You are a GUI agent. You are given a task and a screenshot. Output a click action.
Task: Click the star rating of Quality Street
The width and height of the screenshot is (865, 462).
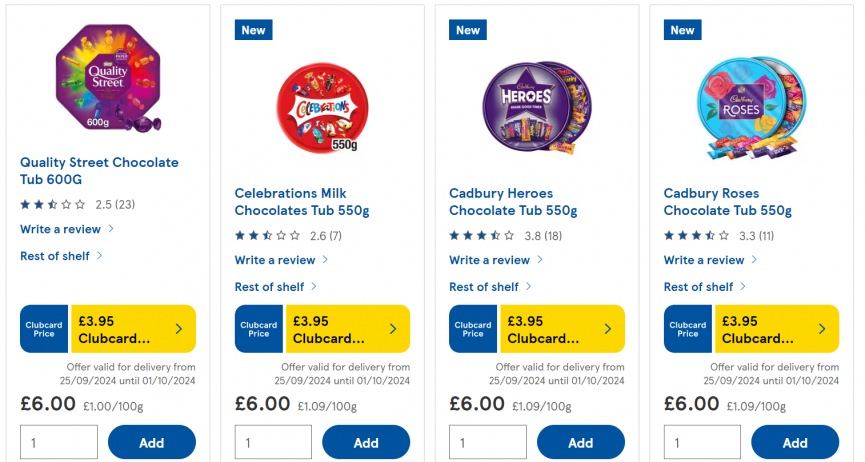pyautogui.click(x=53, y=205)
